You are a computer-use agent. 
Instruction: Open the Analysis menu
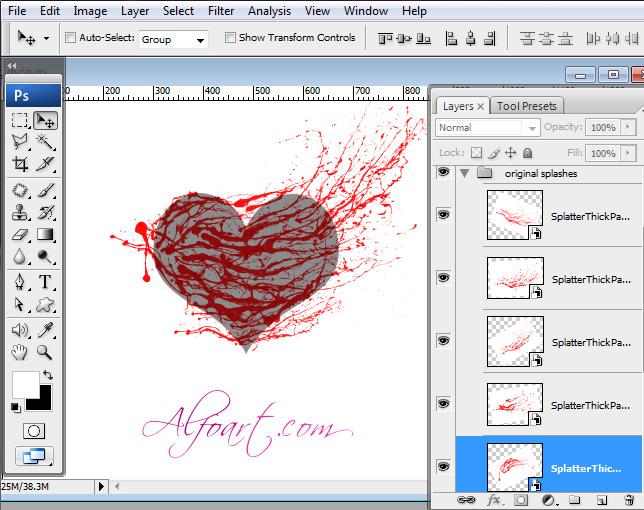pos(270,11)
